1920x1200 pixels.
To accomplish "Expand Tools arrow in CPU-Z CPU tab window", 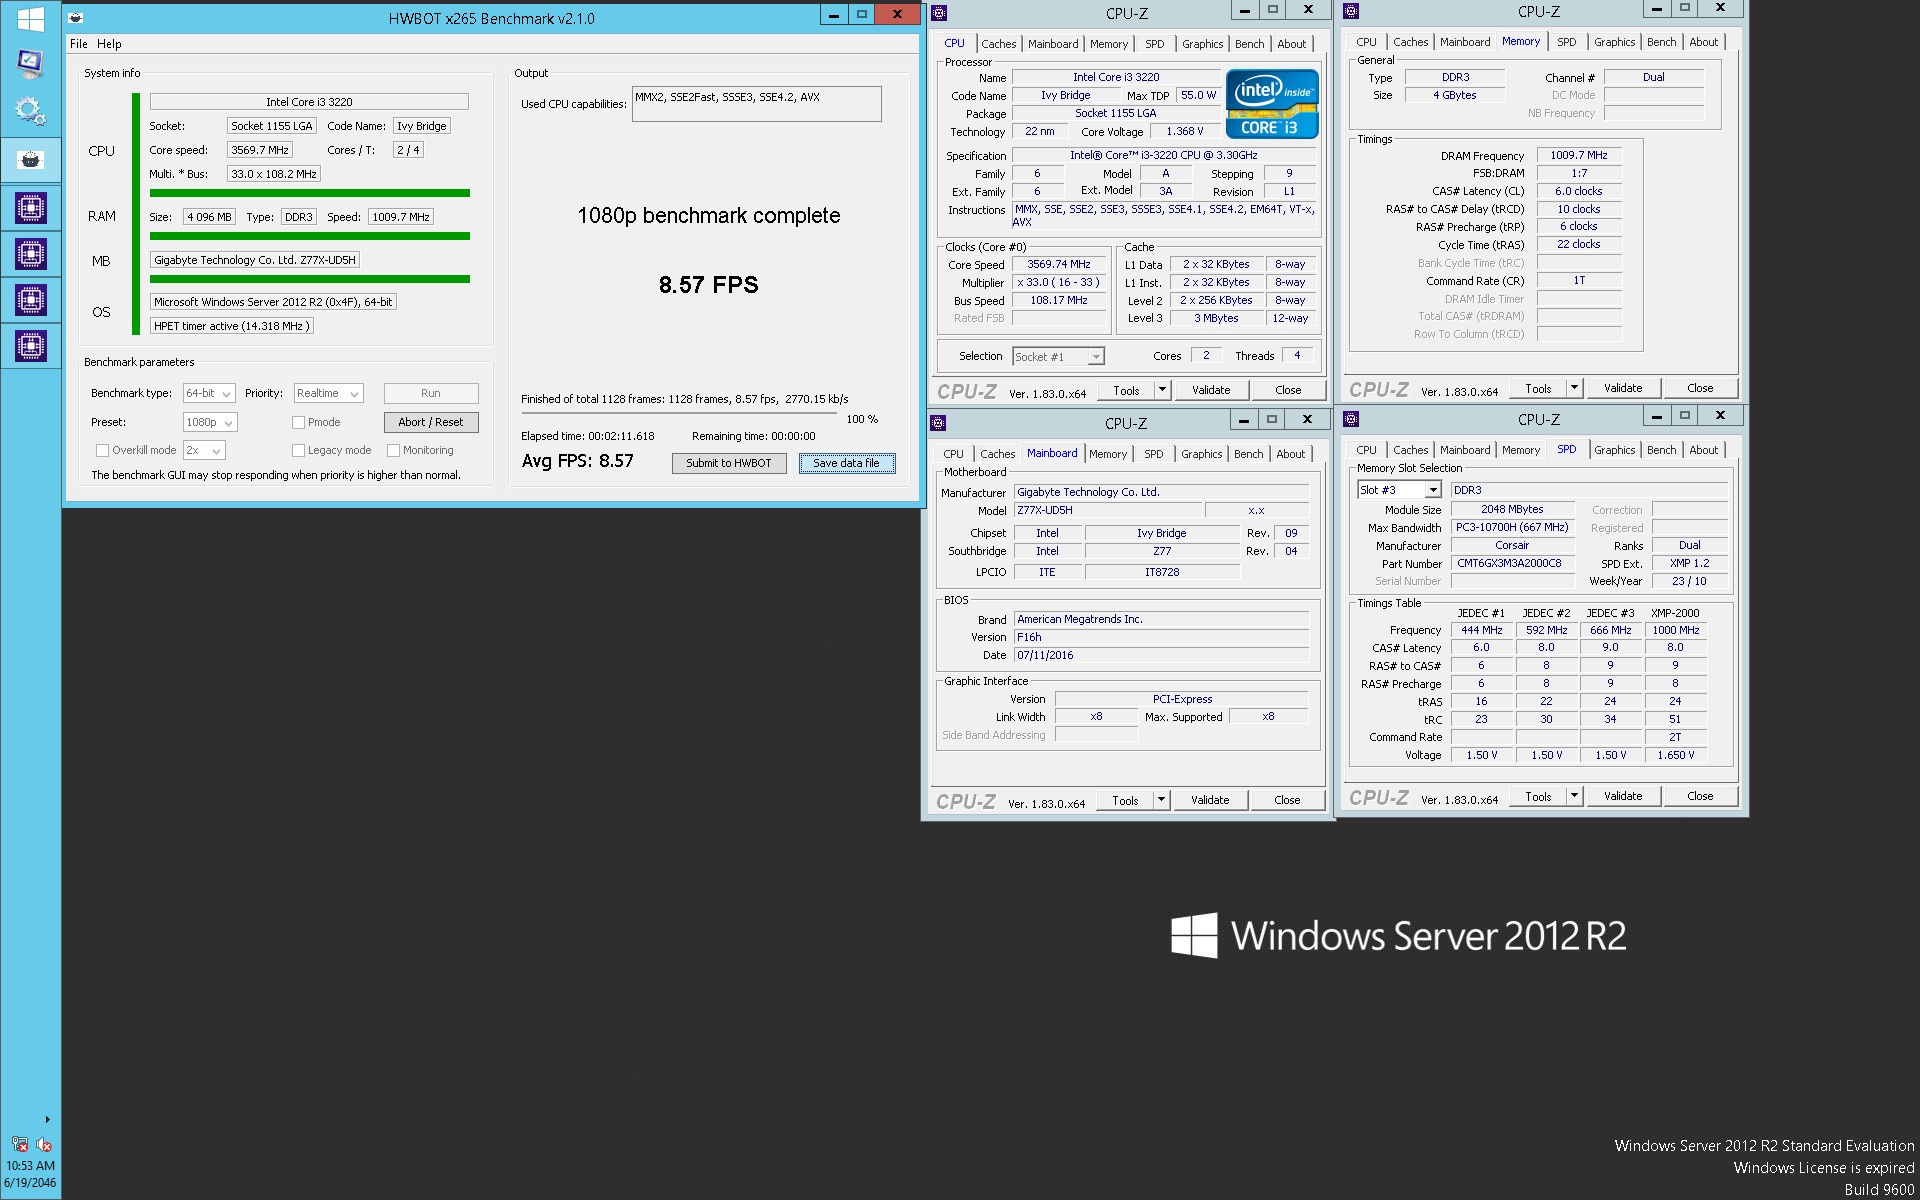I will point(1162,390).
